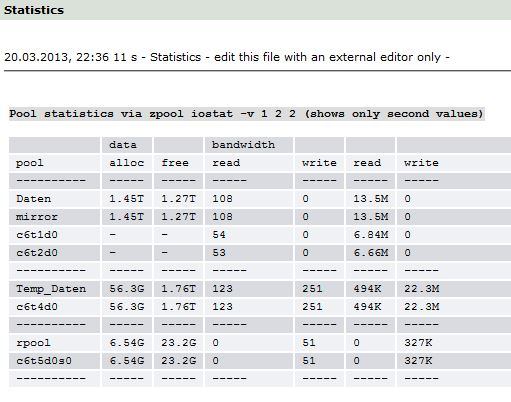Click 6.54G alloc in c6t5d0s0 row
Image resolution: width=511 pixels, height=402 pixels.
[x=127, y=361]
